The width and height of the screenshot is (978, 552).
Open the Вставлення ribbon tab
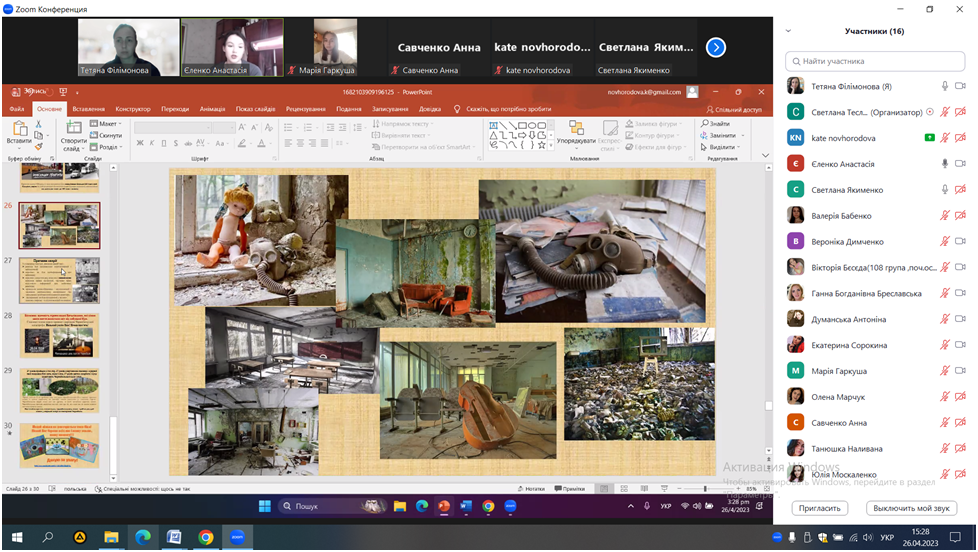pos(88,109)
